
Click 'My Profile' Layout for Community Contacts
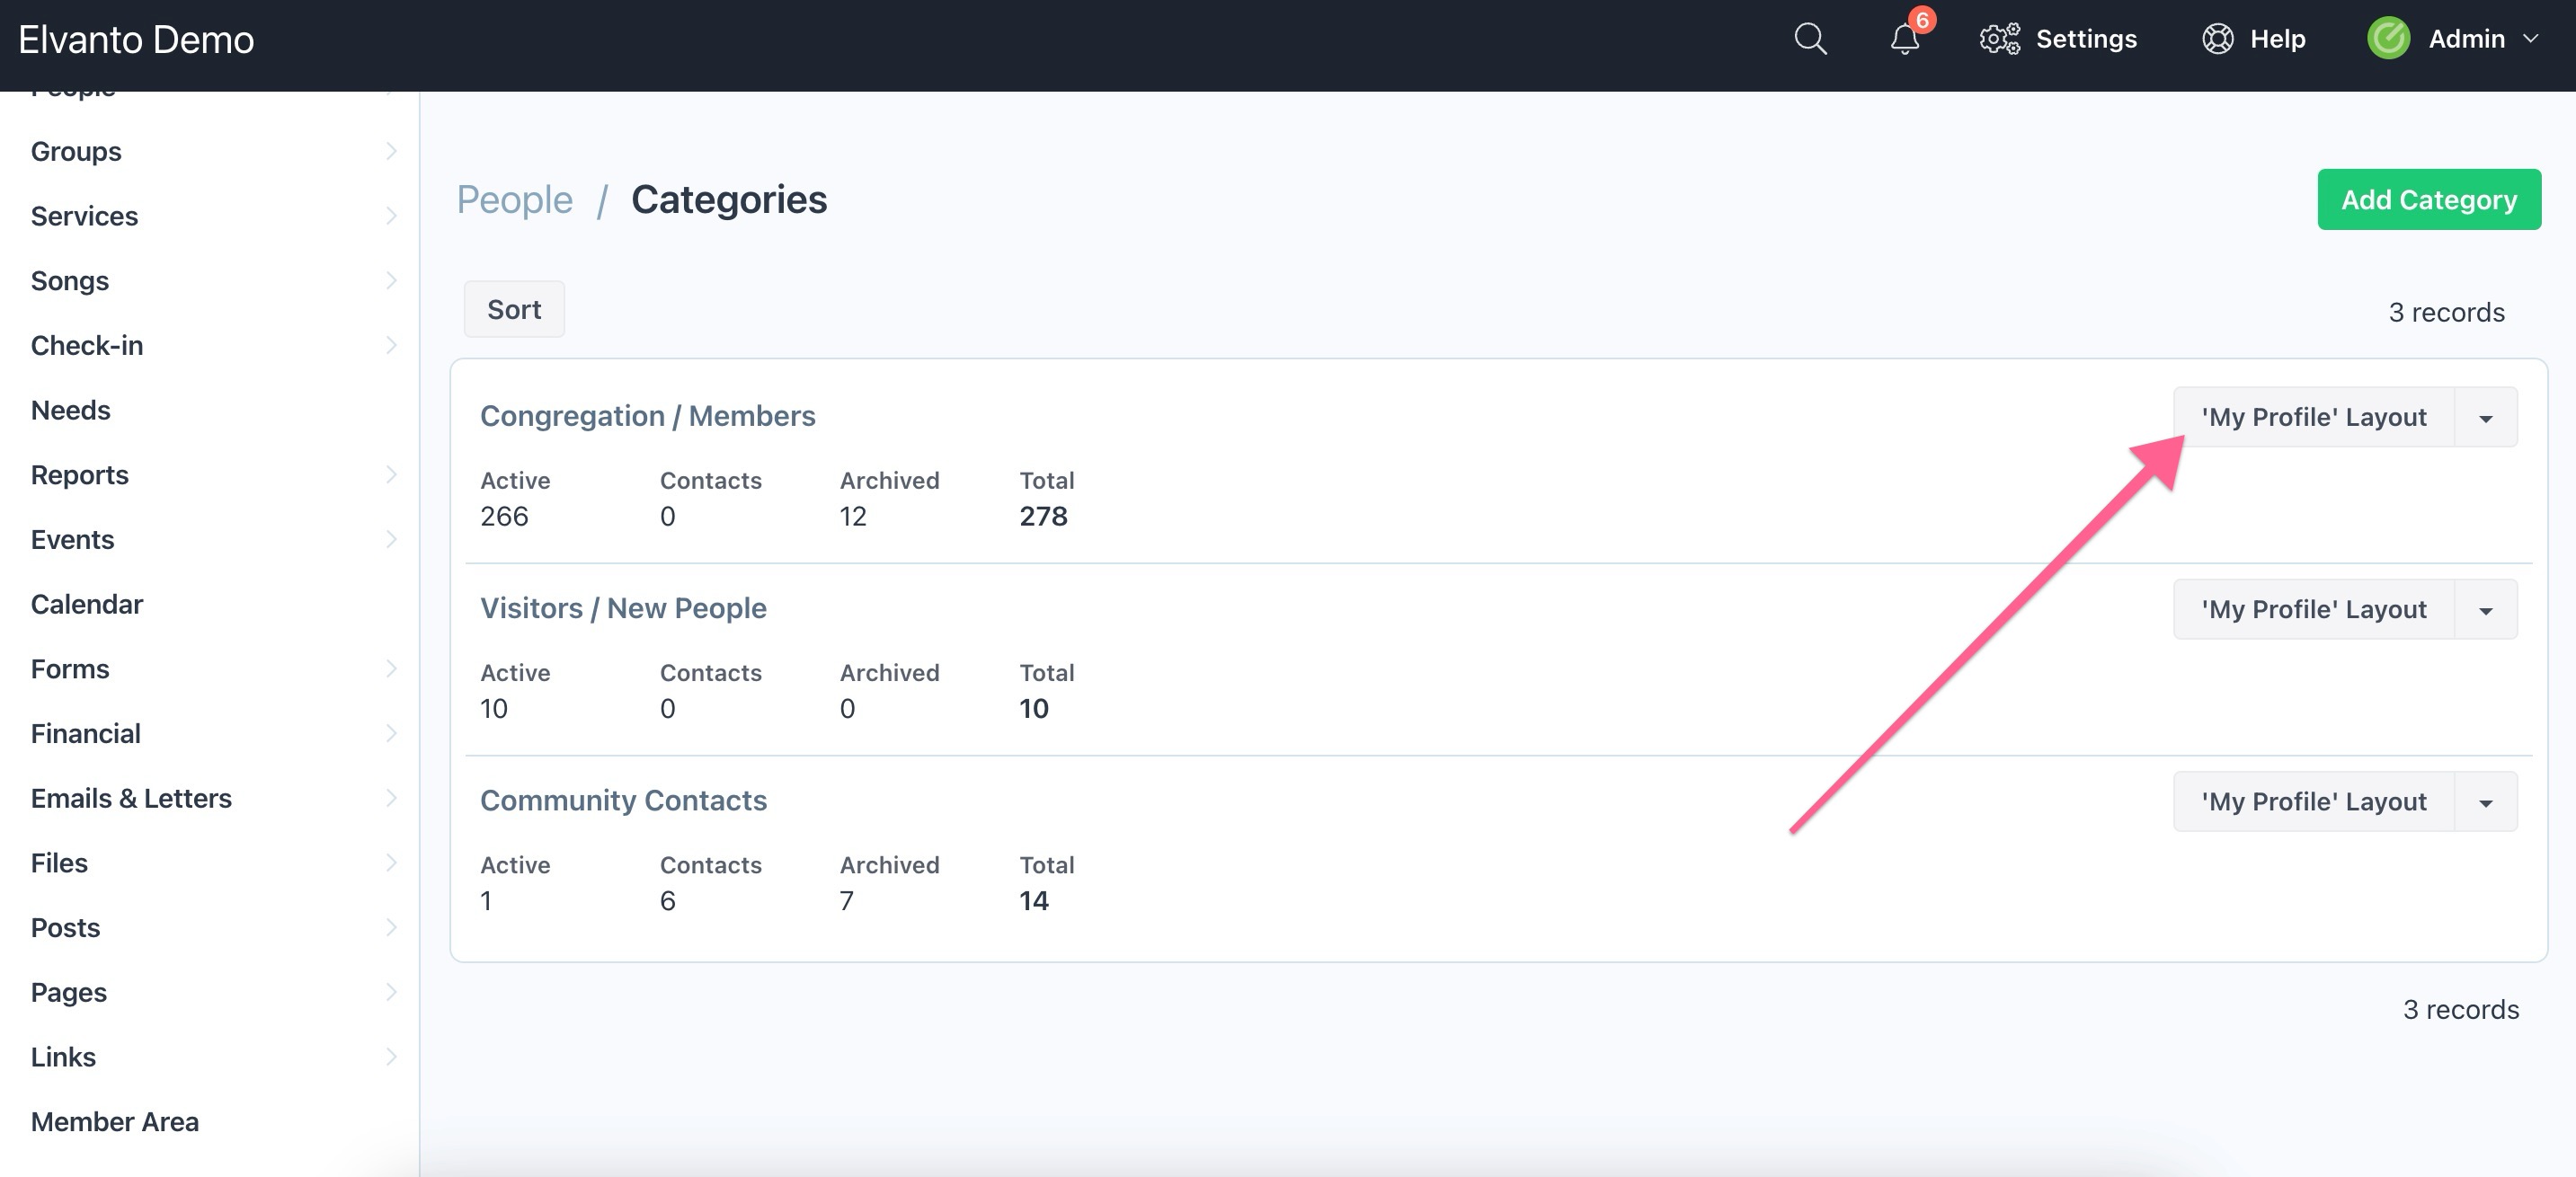2313,802
